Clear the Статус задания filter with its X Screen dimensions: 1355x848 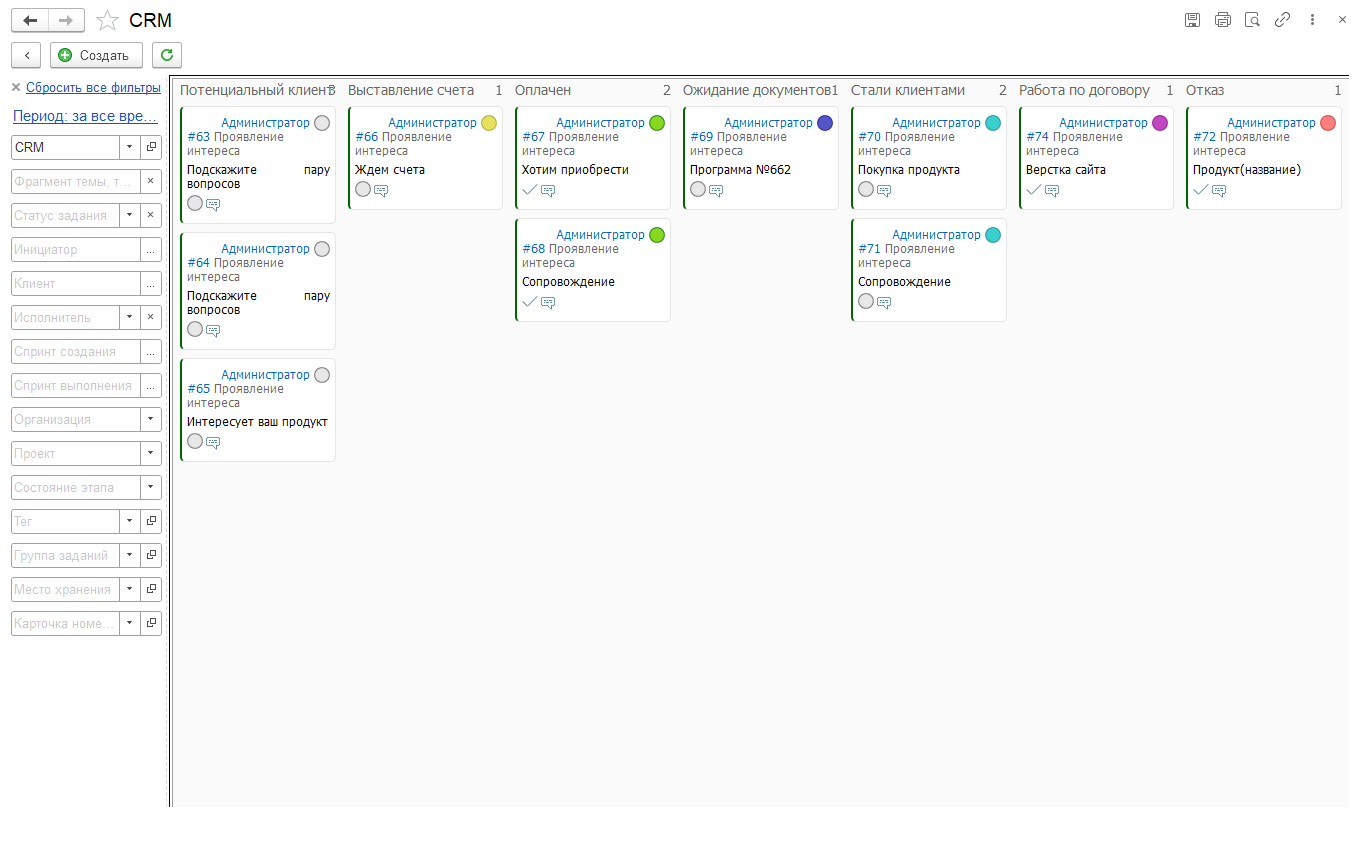(x=152, y=215)
